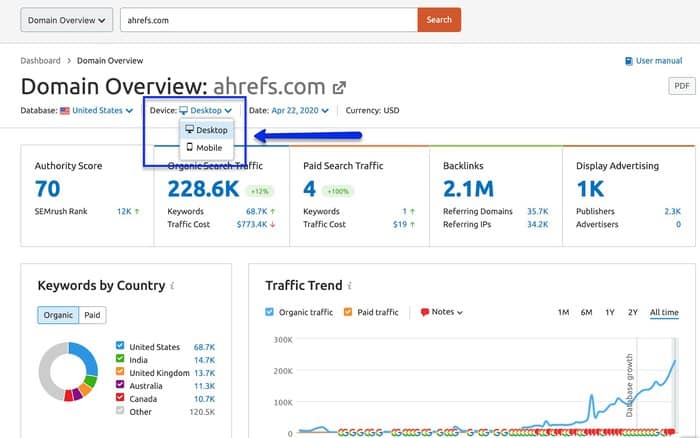Open organic Keywords 68.7K link

257,212
